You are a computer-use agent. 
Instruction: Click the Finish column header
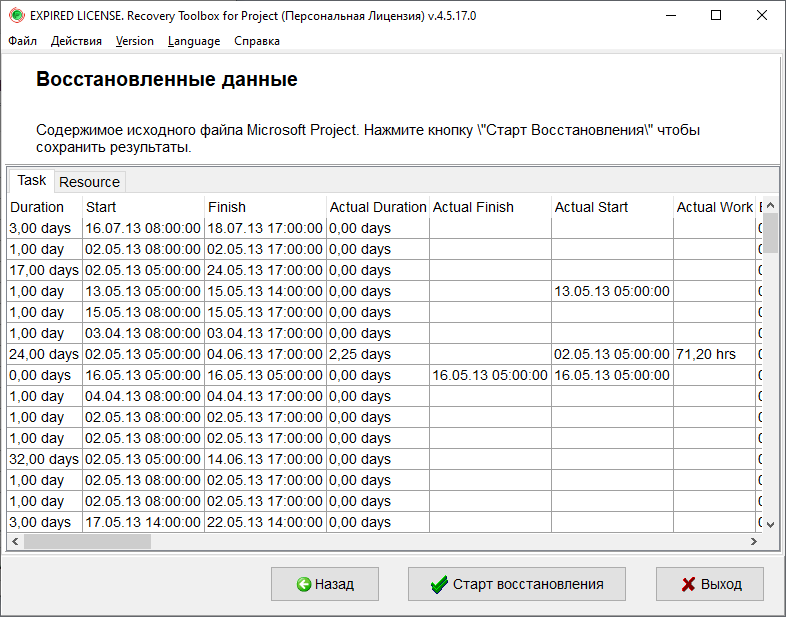tap(266, 207)
